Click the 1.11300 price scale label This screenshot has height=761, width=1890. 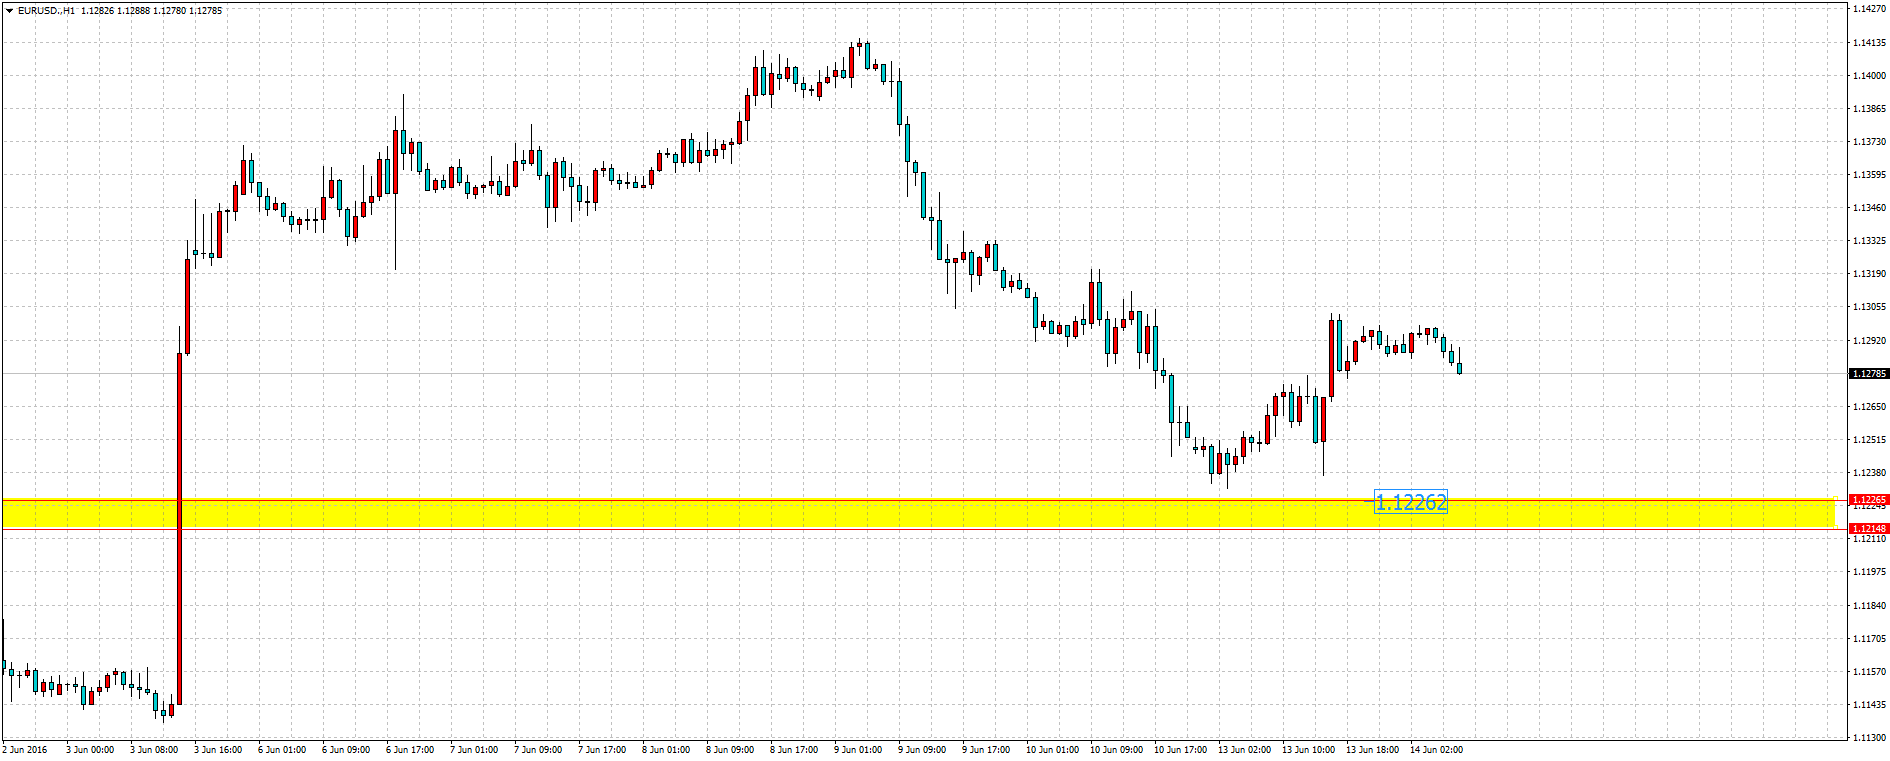tap(1869, 738)
